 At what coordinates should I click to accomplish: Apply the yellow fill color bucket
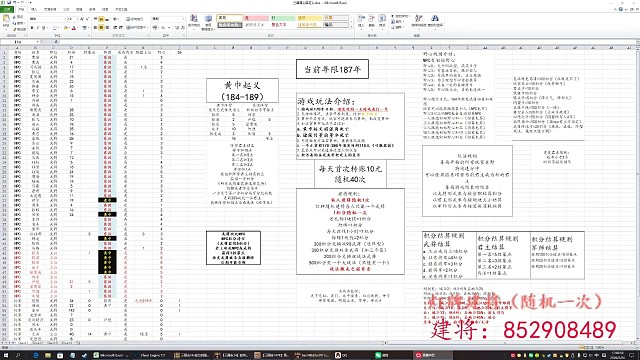tap(66, 28)
